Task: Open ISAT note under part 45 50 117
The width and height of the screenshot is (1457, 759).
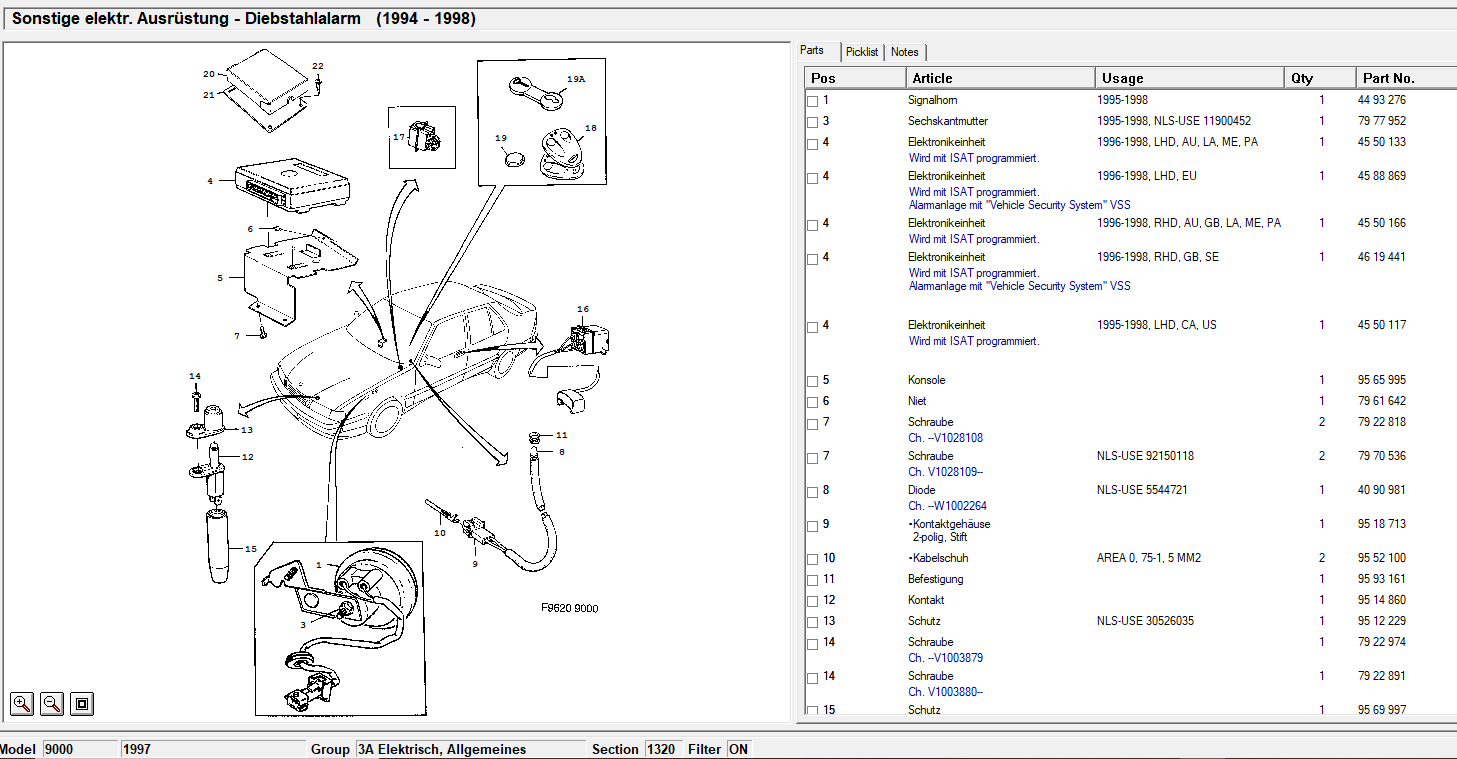Action: click(x=974, y=341)
